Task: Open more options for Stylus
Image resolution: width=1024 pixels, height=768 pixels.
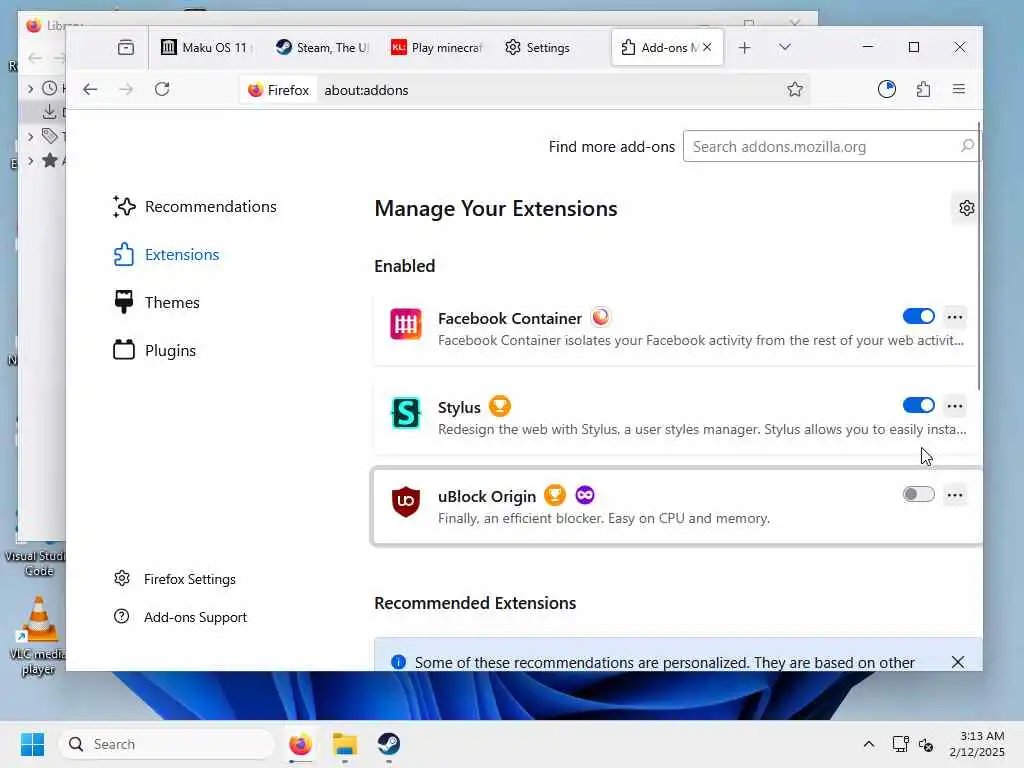Action: 955,406
